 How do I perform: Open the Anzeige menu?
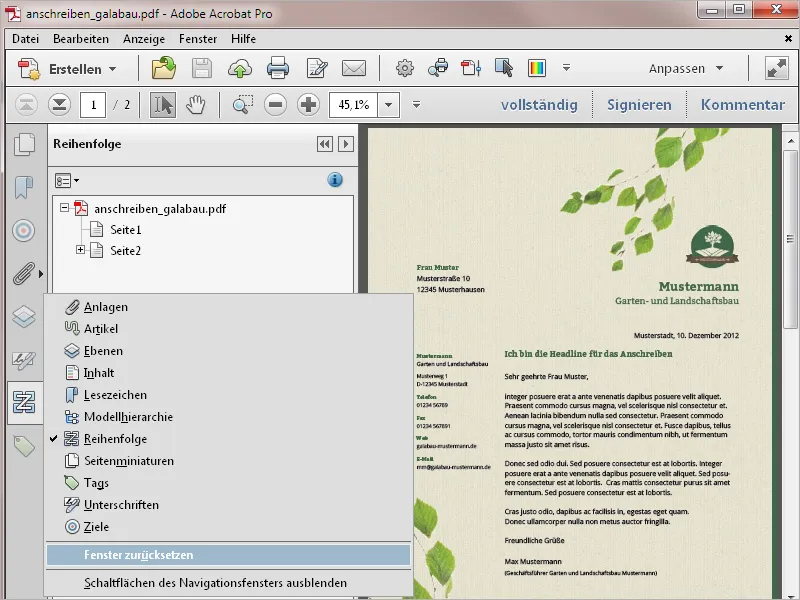coord(144,38)
